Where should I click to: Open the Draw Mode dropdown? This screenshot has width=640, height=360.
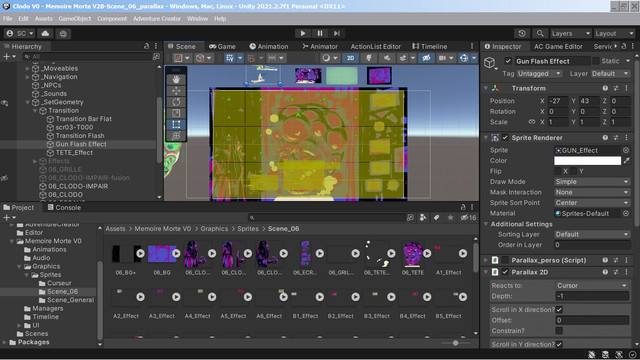click(592, 182)
